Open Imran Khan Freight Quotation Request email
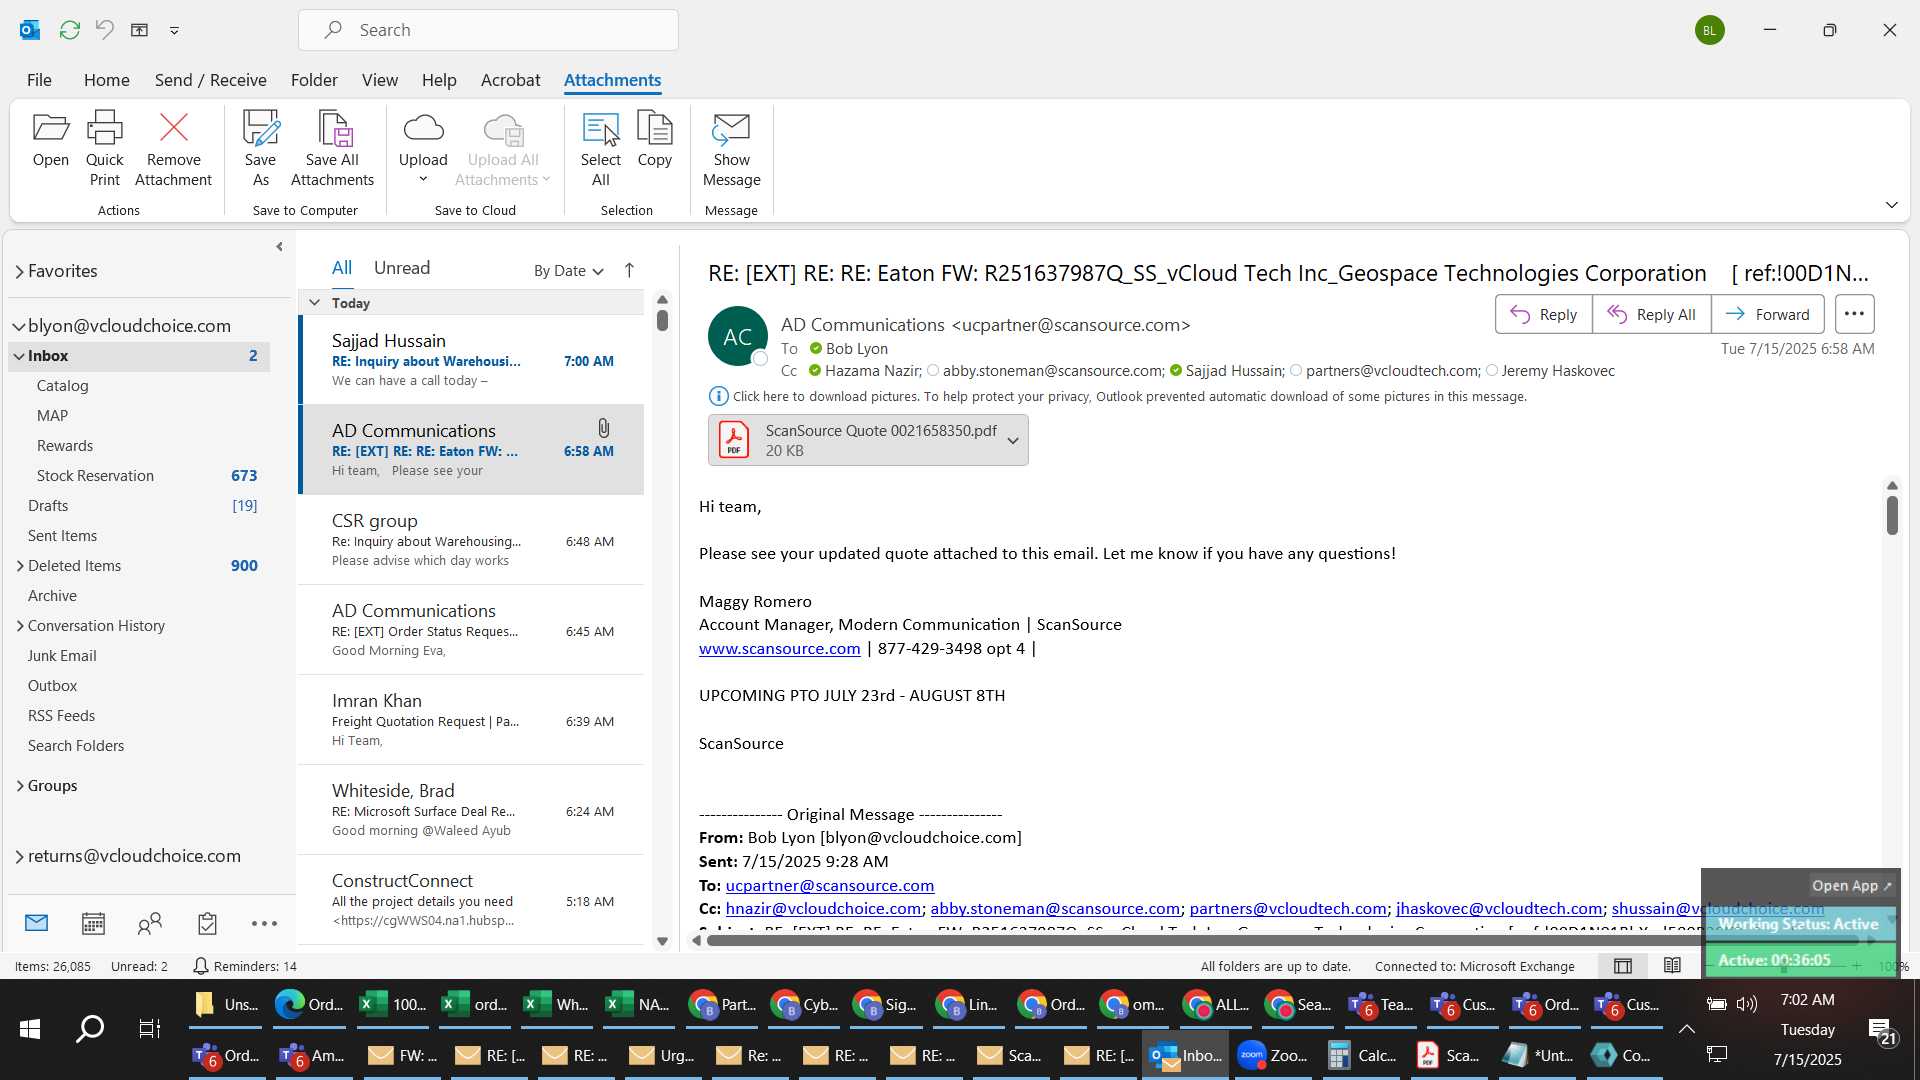 pos(472,720)
